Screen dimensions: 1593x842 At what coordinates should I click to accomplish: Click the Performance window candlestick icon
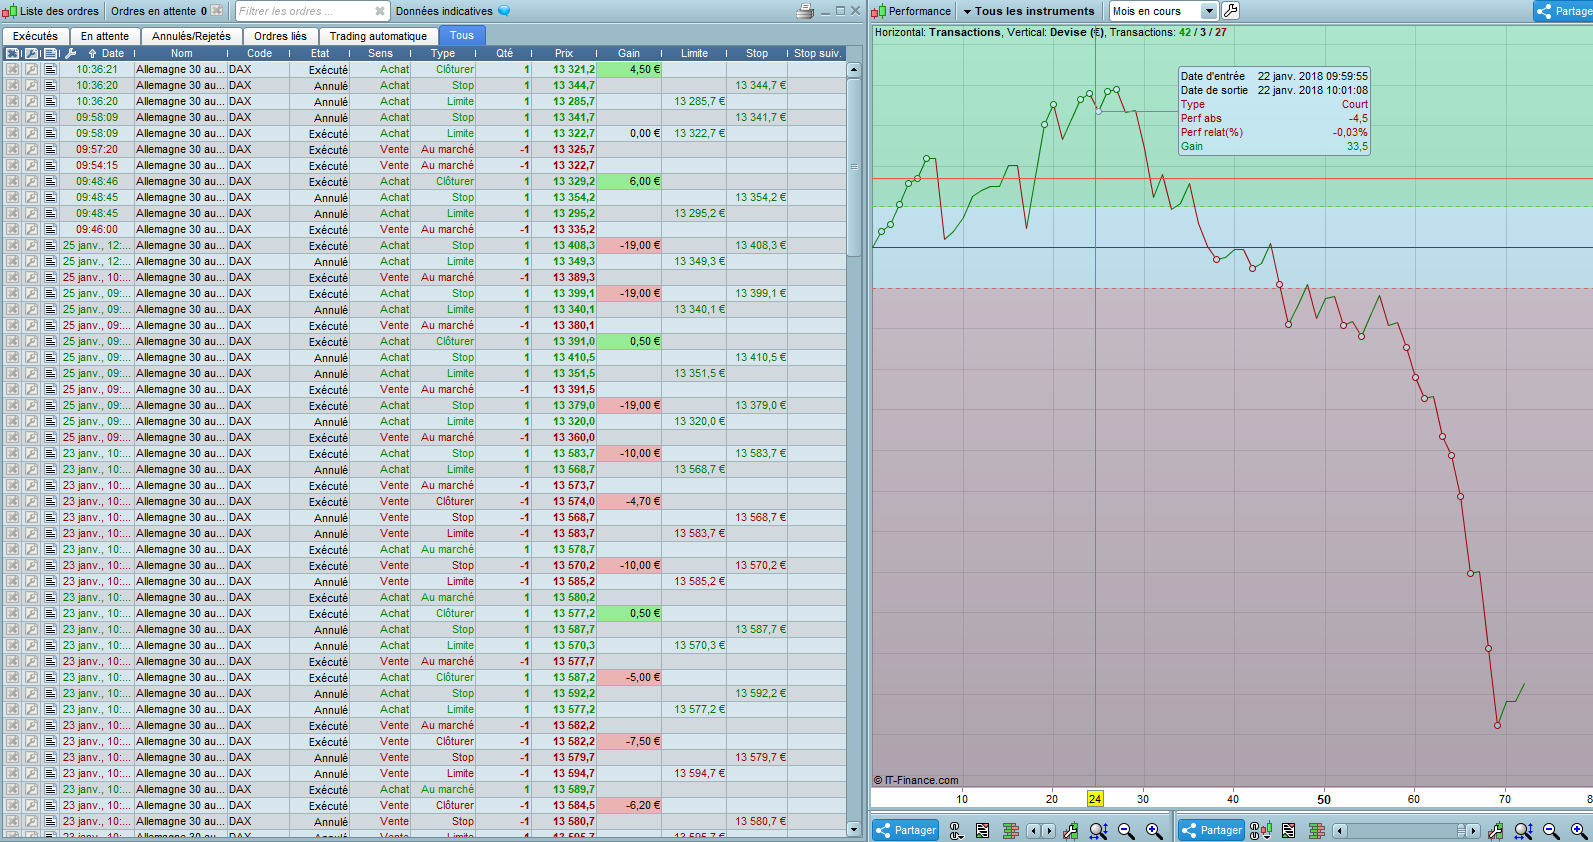coord(879,11)
